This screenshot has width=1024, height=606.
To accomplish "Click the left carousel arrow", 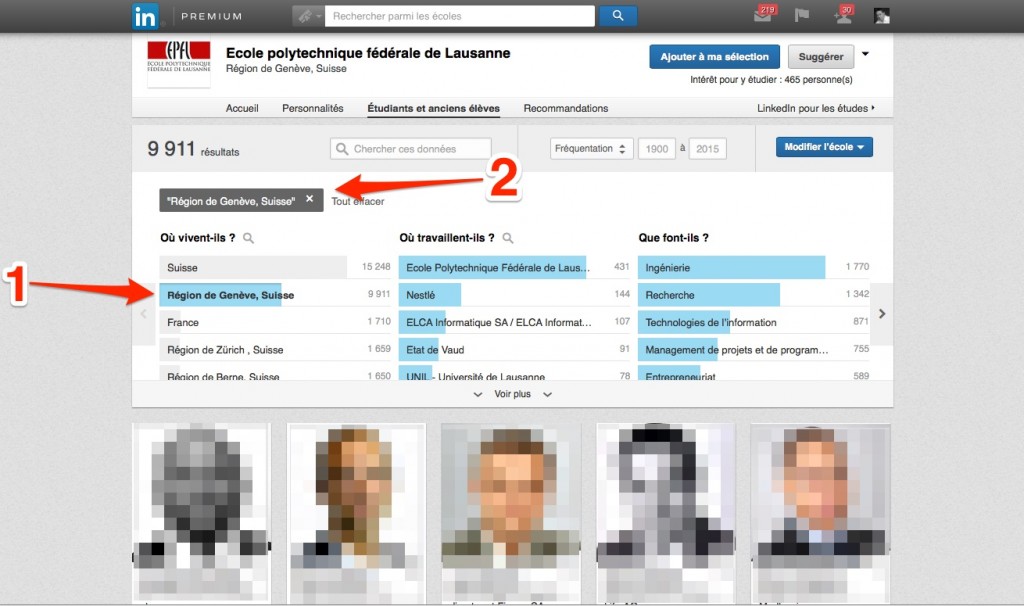I will [144, 314].
